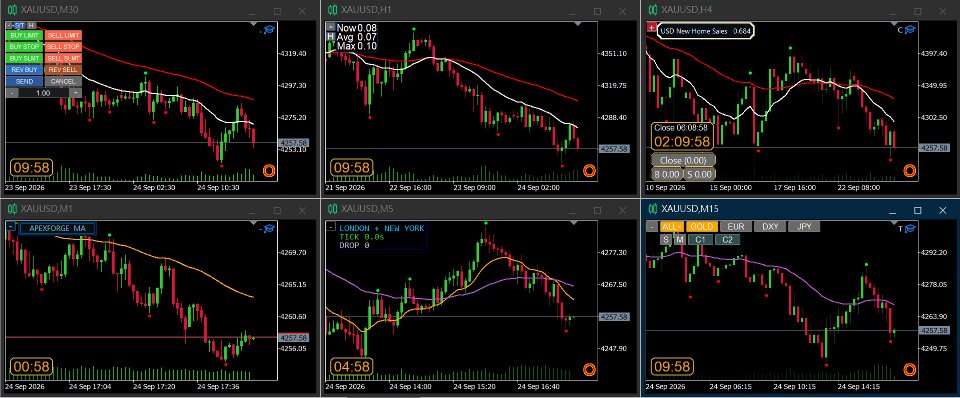The height and width of the screenshot is (398, 960).
Task: Toggle the M button in M15 chart
Action: point(680,239)
